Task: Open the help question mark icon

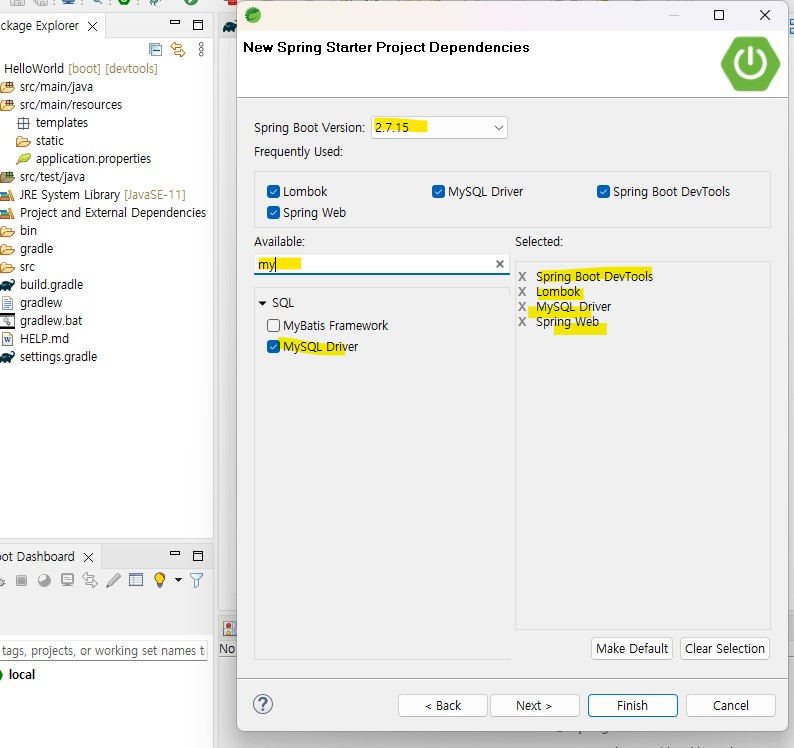Action: [x=263, y=704]
